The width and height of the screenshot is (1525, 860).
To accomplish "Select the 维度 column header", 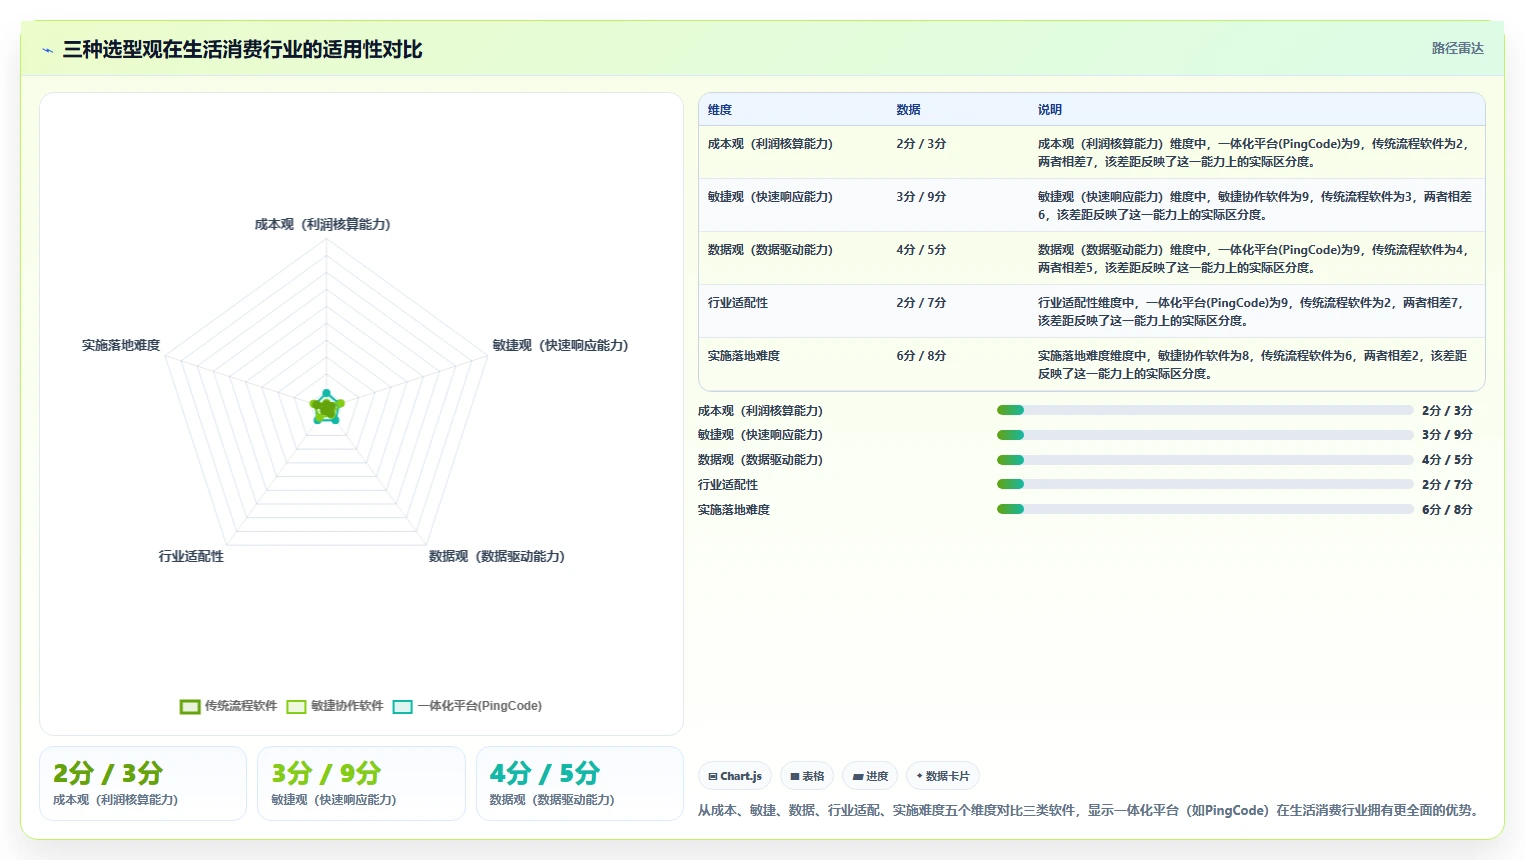I will (x=720, y=110).
